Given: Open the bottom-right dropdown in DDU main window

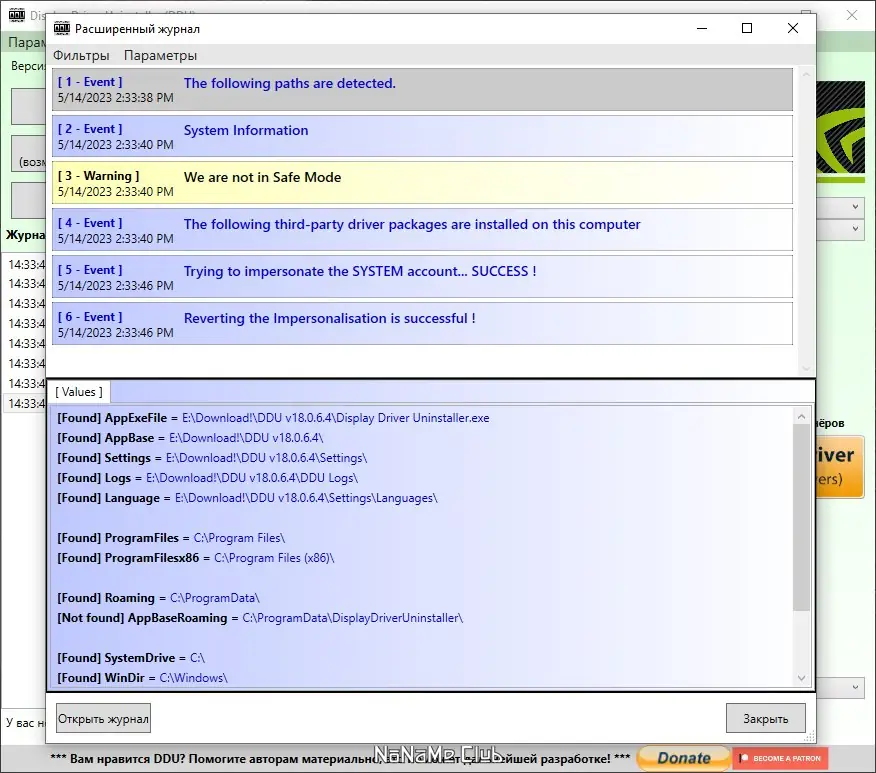Looking at the screenshot, I should point(855,688).
